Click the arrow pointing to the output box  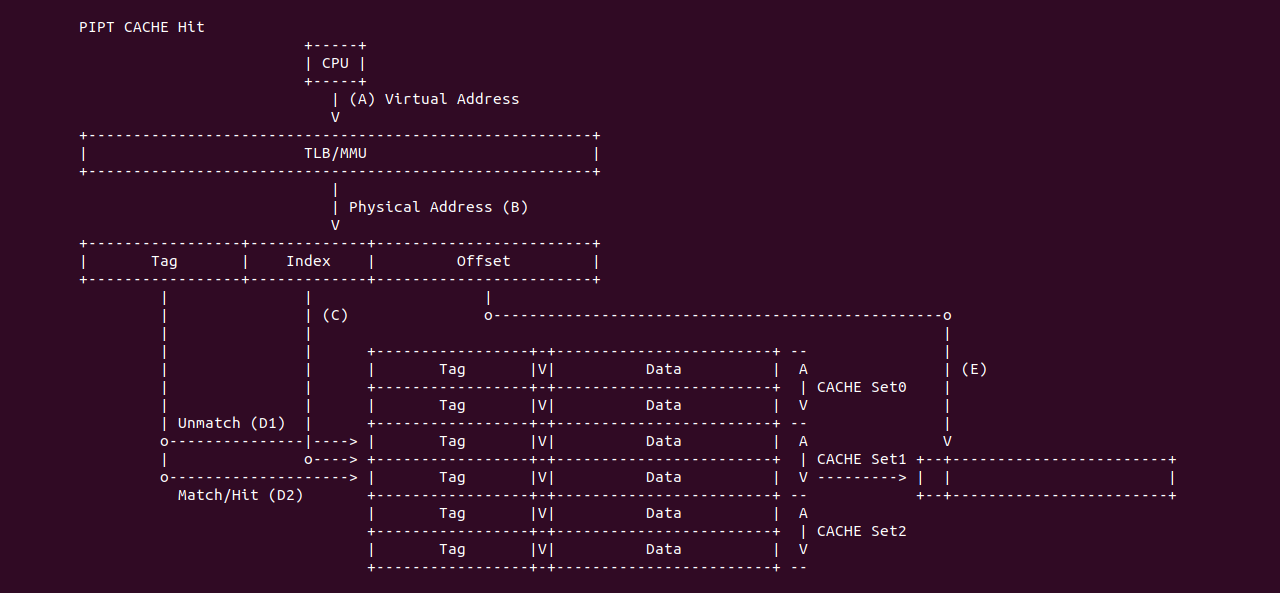coord(862,478)
